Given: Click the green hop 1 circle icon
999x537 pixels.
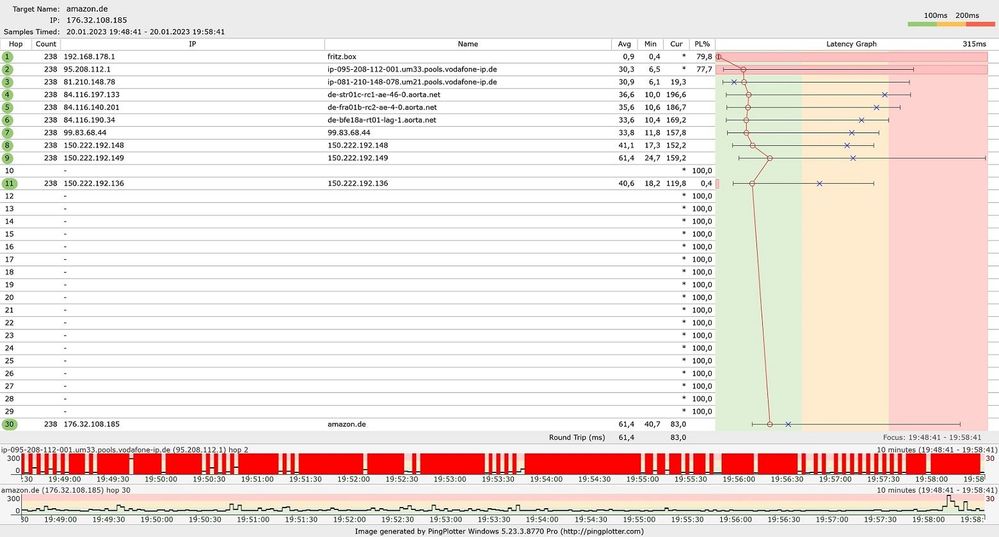Looking at the screenshot, I should pos(7,57).
